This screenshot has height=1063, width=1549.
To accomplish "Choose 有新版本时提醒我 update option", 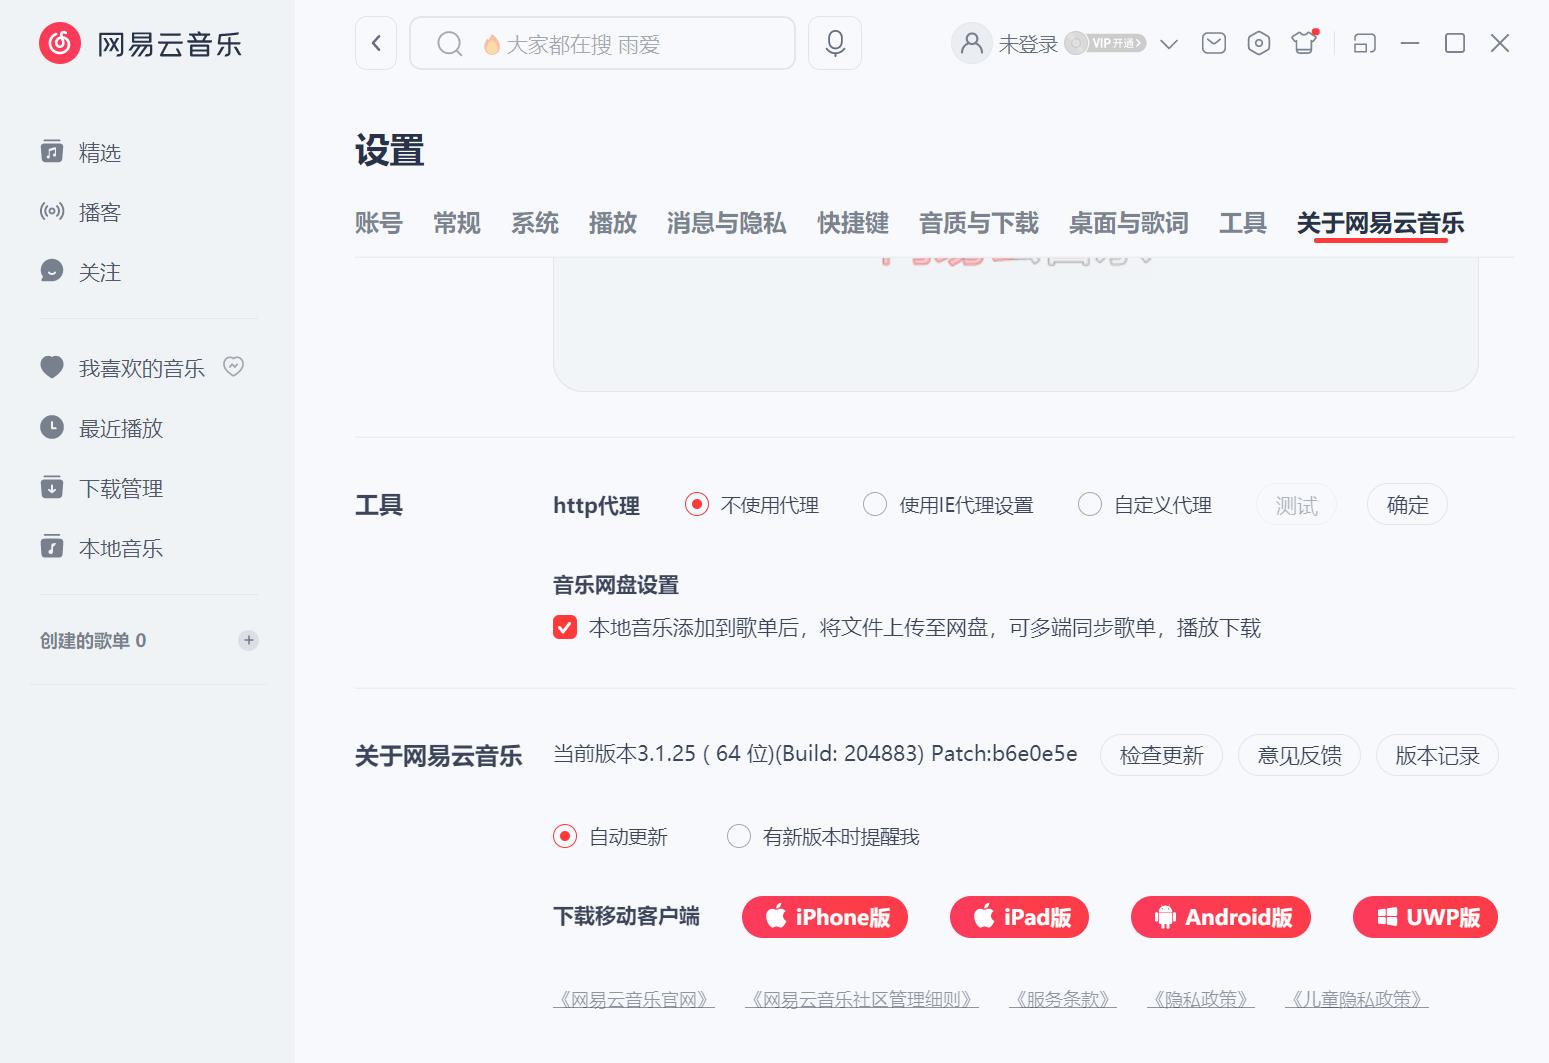I will point(739,836).
